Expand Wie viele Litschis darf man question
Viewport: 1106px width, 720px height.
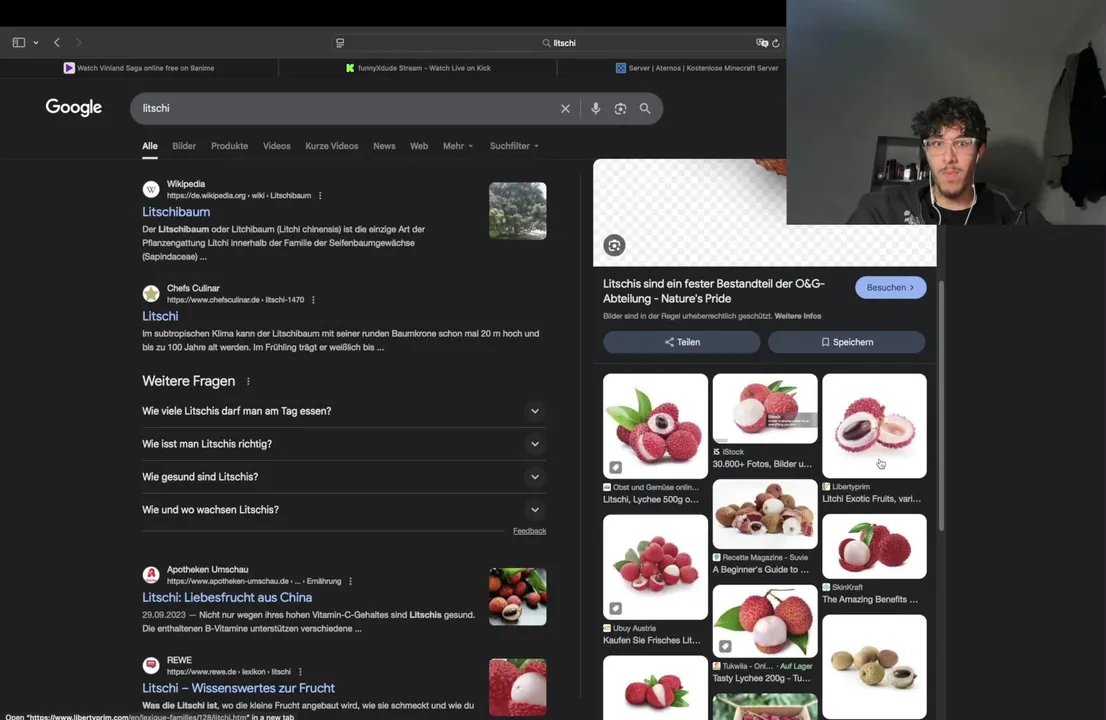(x=344, y=411)
